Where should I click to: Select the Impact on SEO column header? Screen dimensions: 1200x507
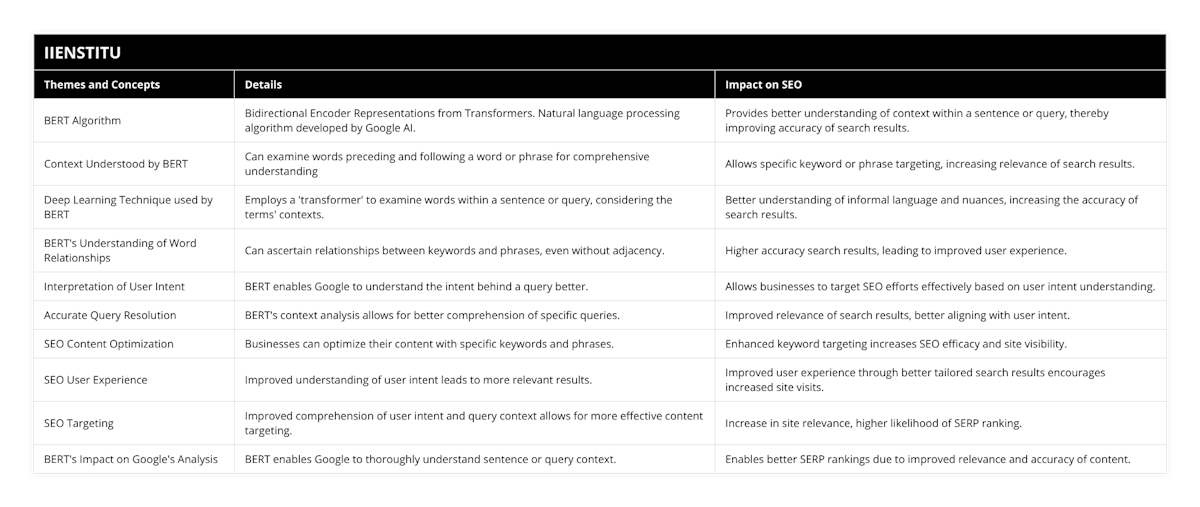coord(763,85)
